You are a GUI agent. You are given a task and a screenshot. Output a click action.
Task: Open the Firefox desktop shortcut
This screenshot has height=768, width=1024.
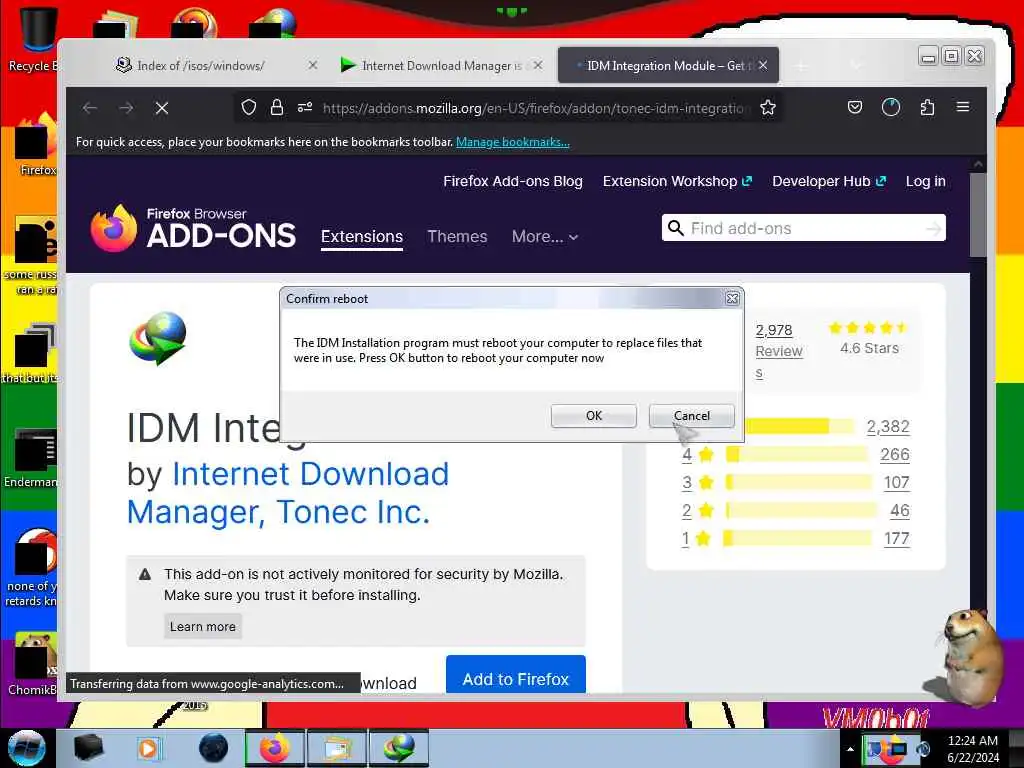[36, 145]
